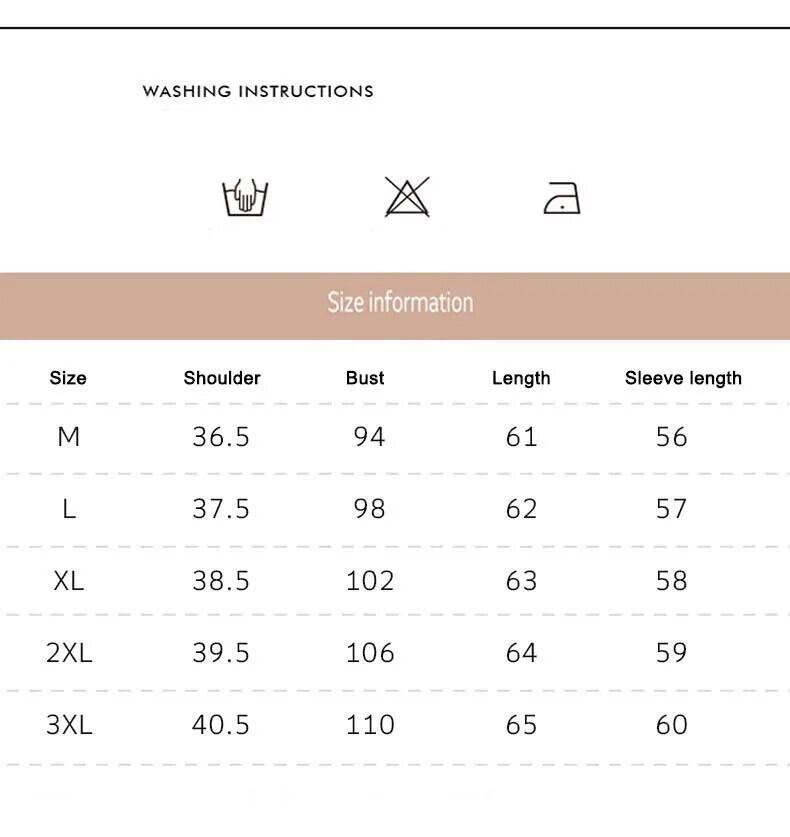Select the Sleeve length column header
The height and width of the screenshot is (837, 790).
pos(683,378)
